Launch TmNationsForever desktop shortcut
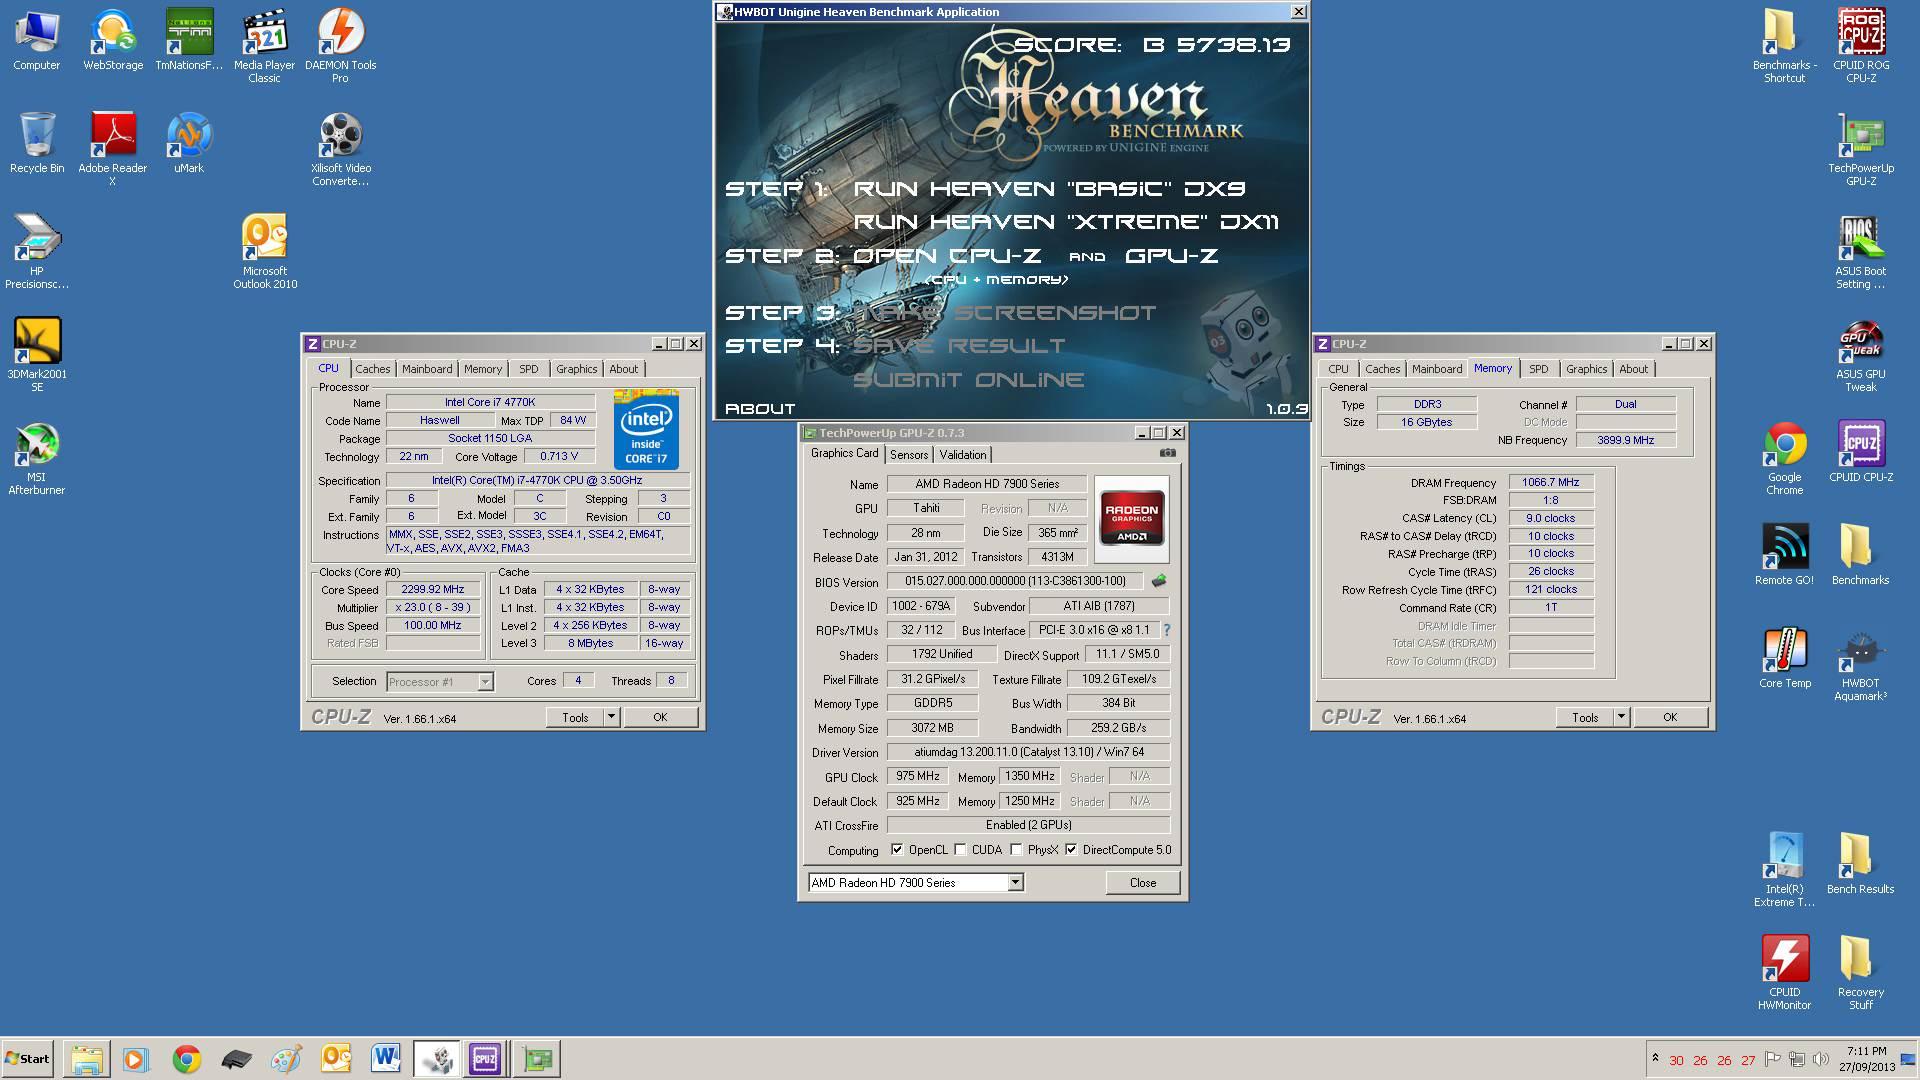1920x1080 pixels. tap(188, 41)
